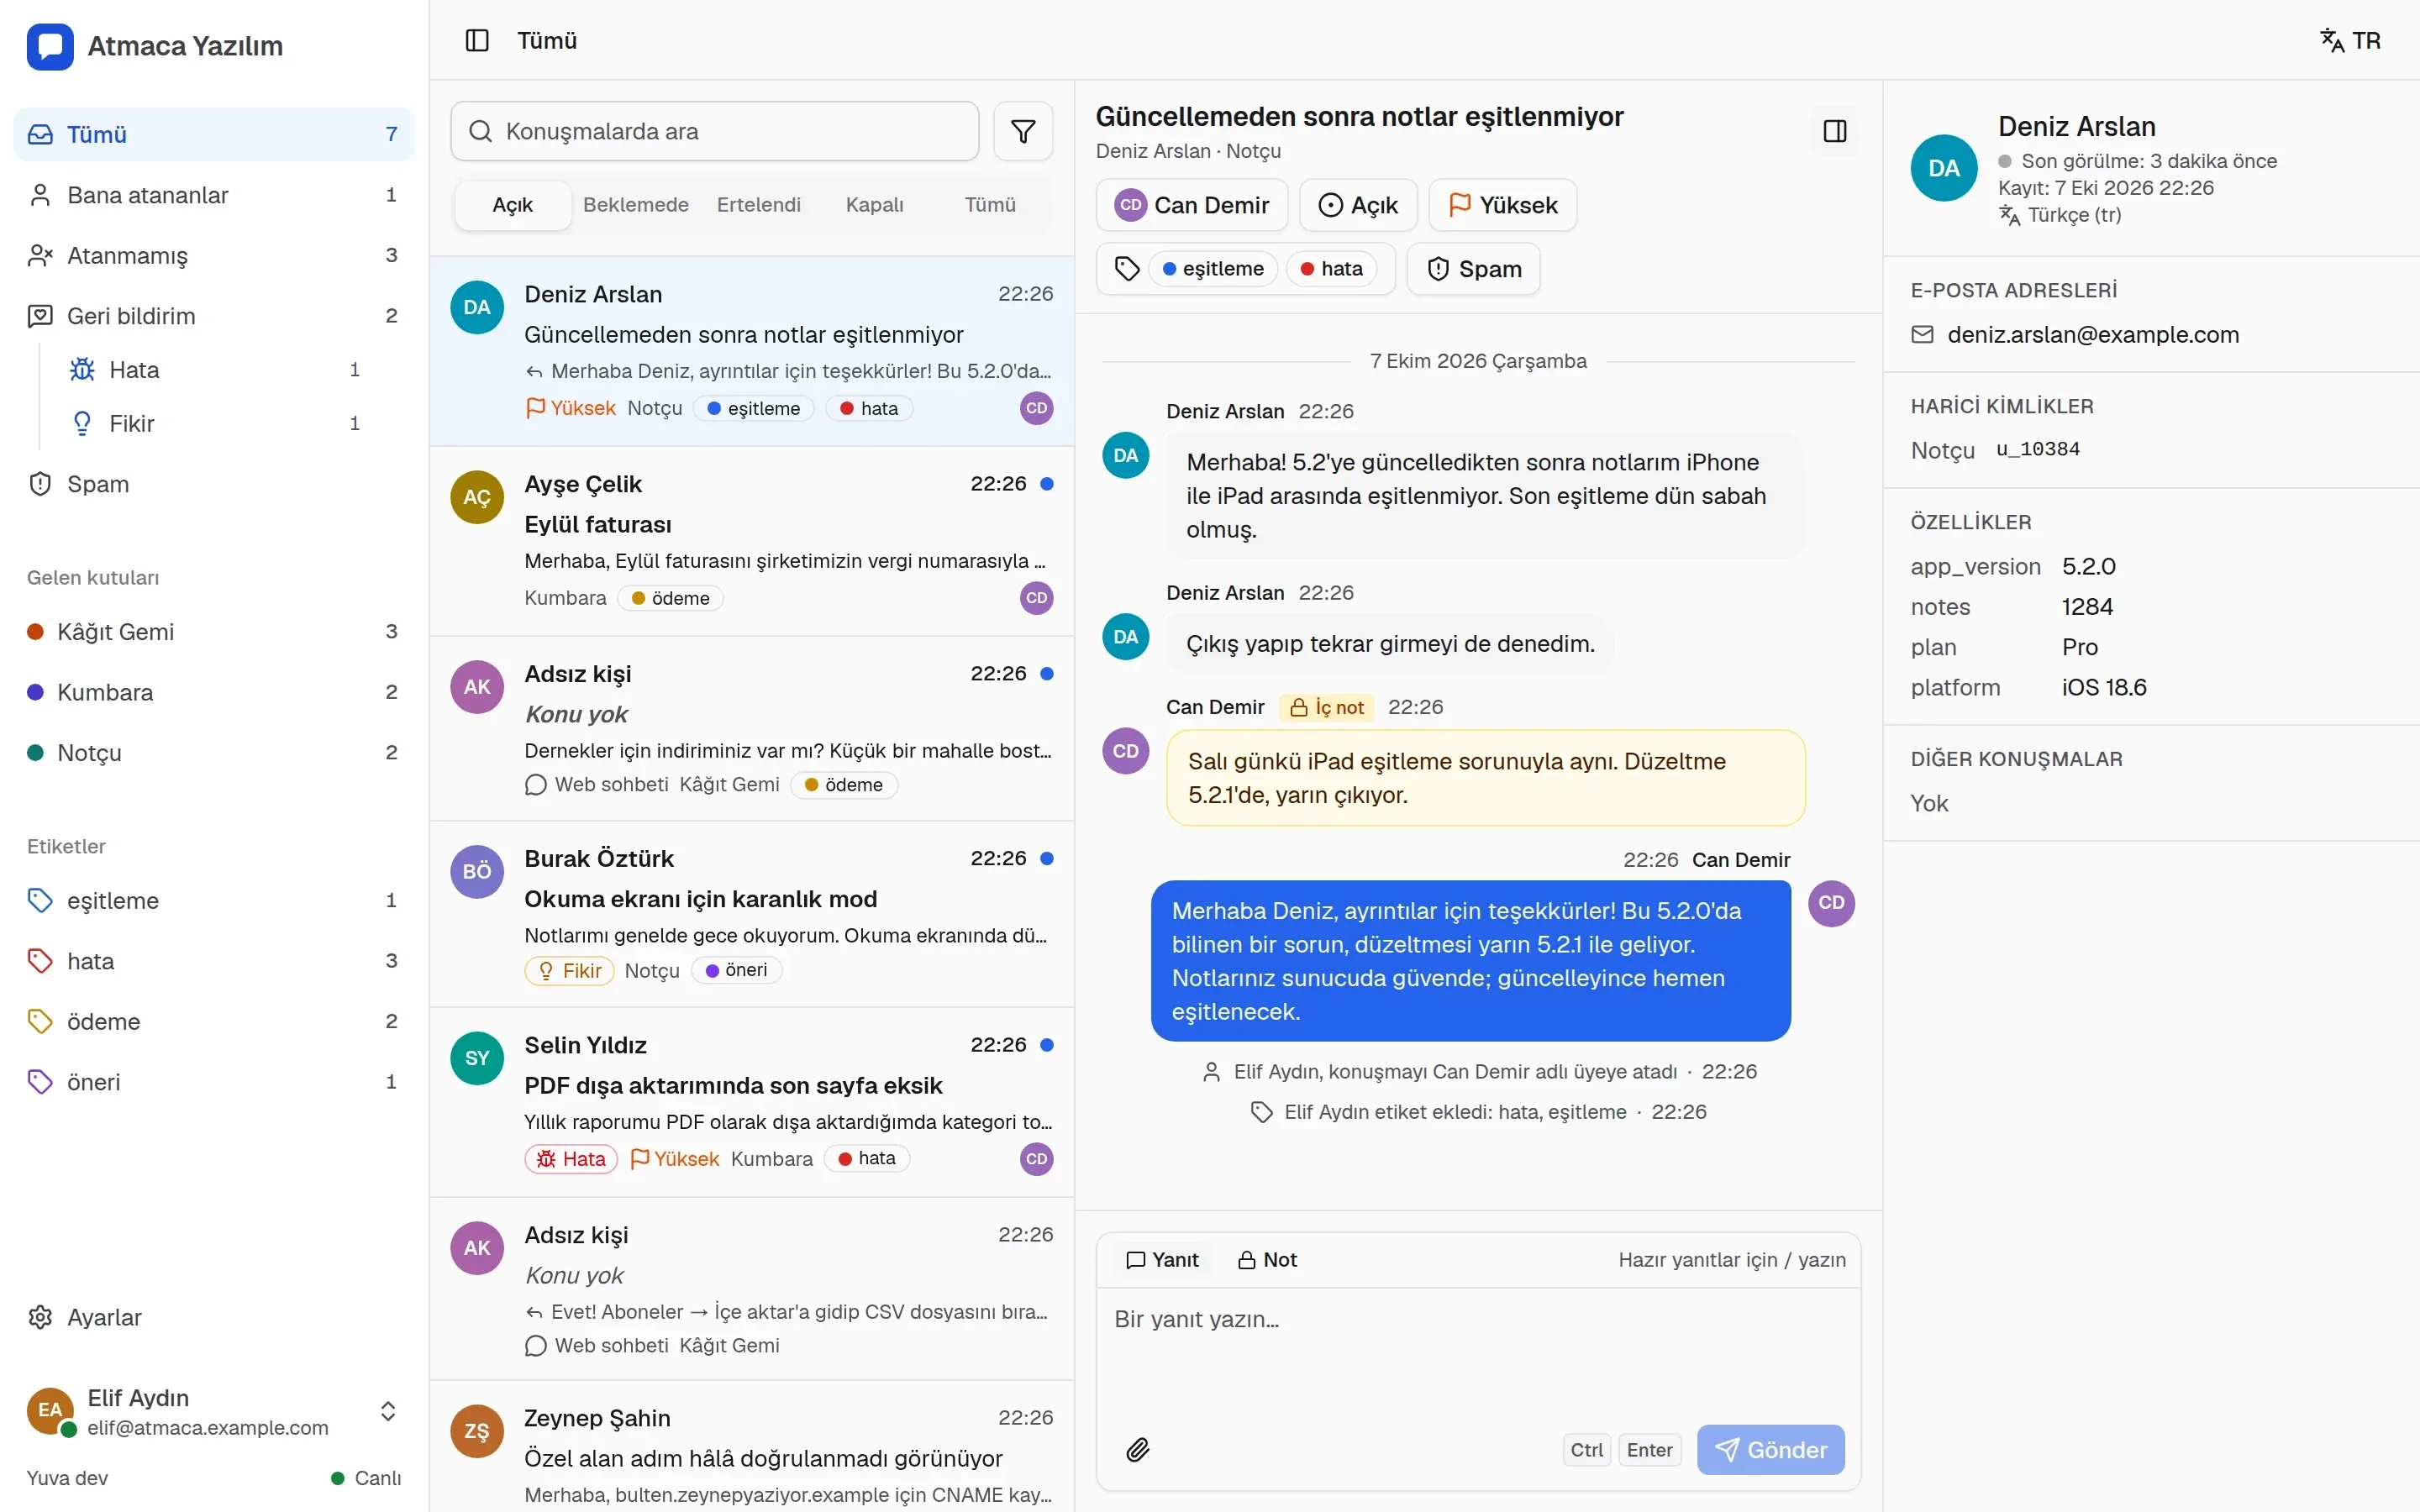The height and width of the screenshot is (1512, 2420).
Task: Change the Yüksek priority dropdown
Action: 1502,205
